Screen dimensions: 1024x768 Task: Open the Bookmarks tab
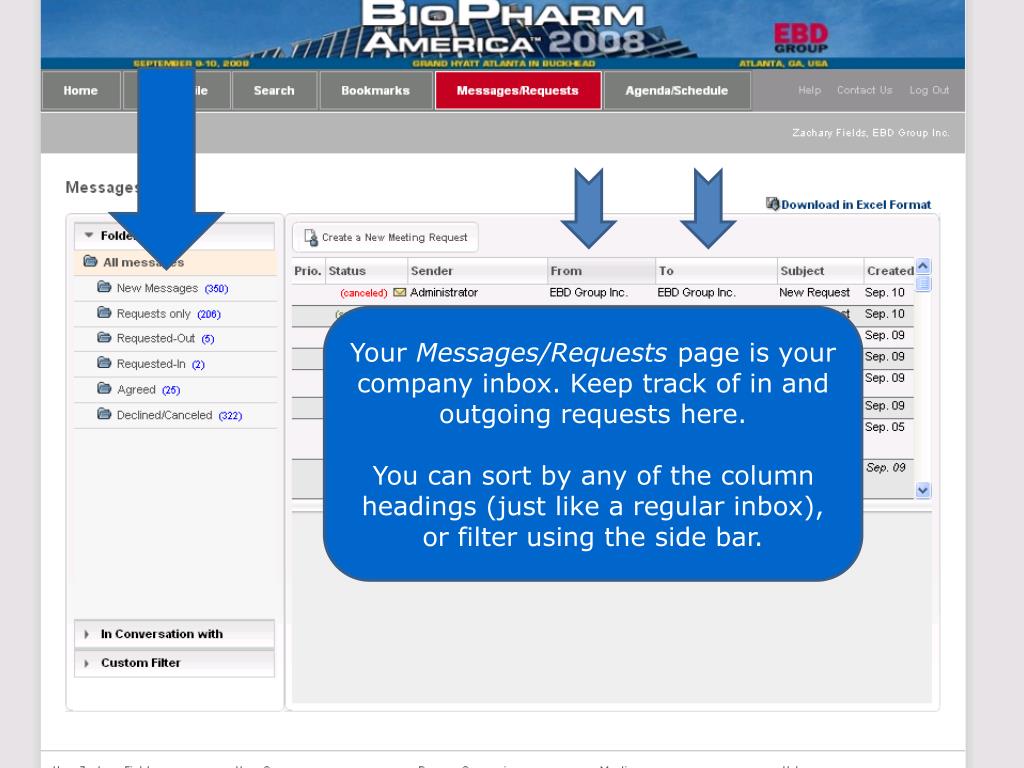[x=376, y=91]
